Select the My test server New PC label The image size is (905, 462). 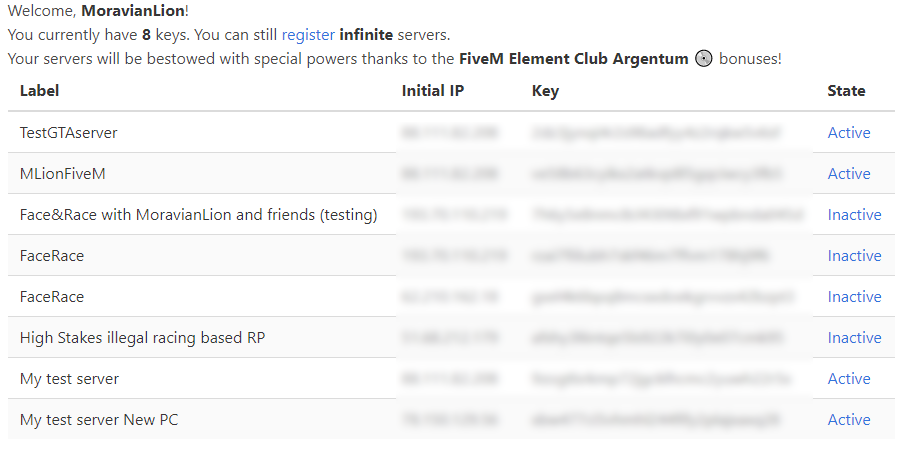(99, 420)
